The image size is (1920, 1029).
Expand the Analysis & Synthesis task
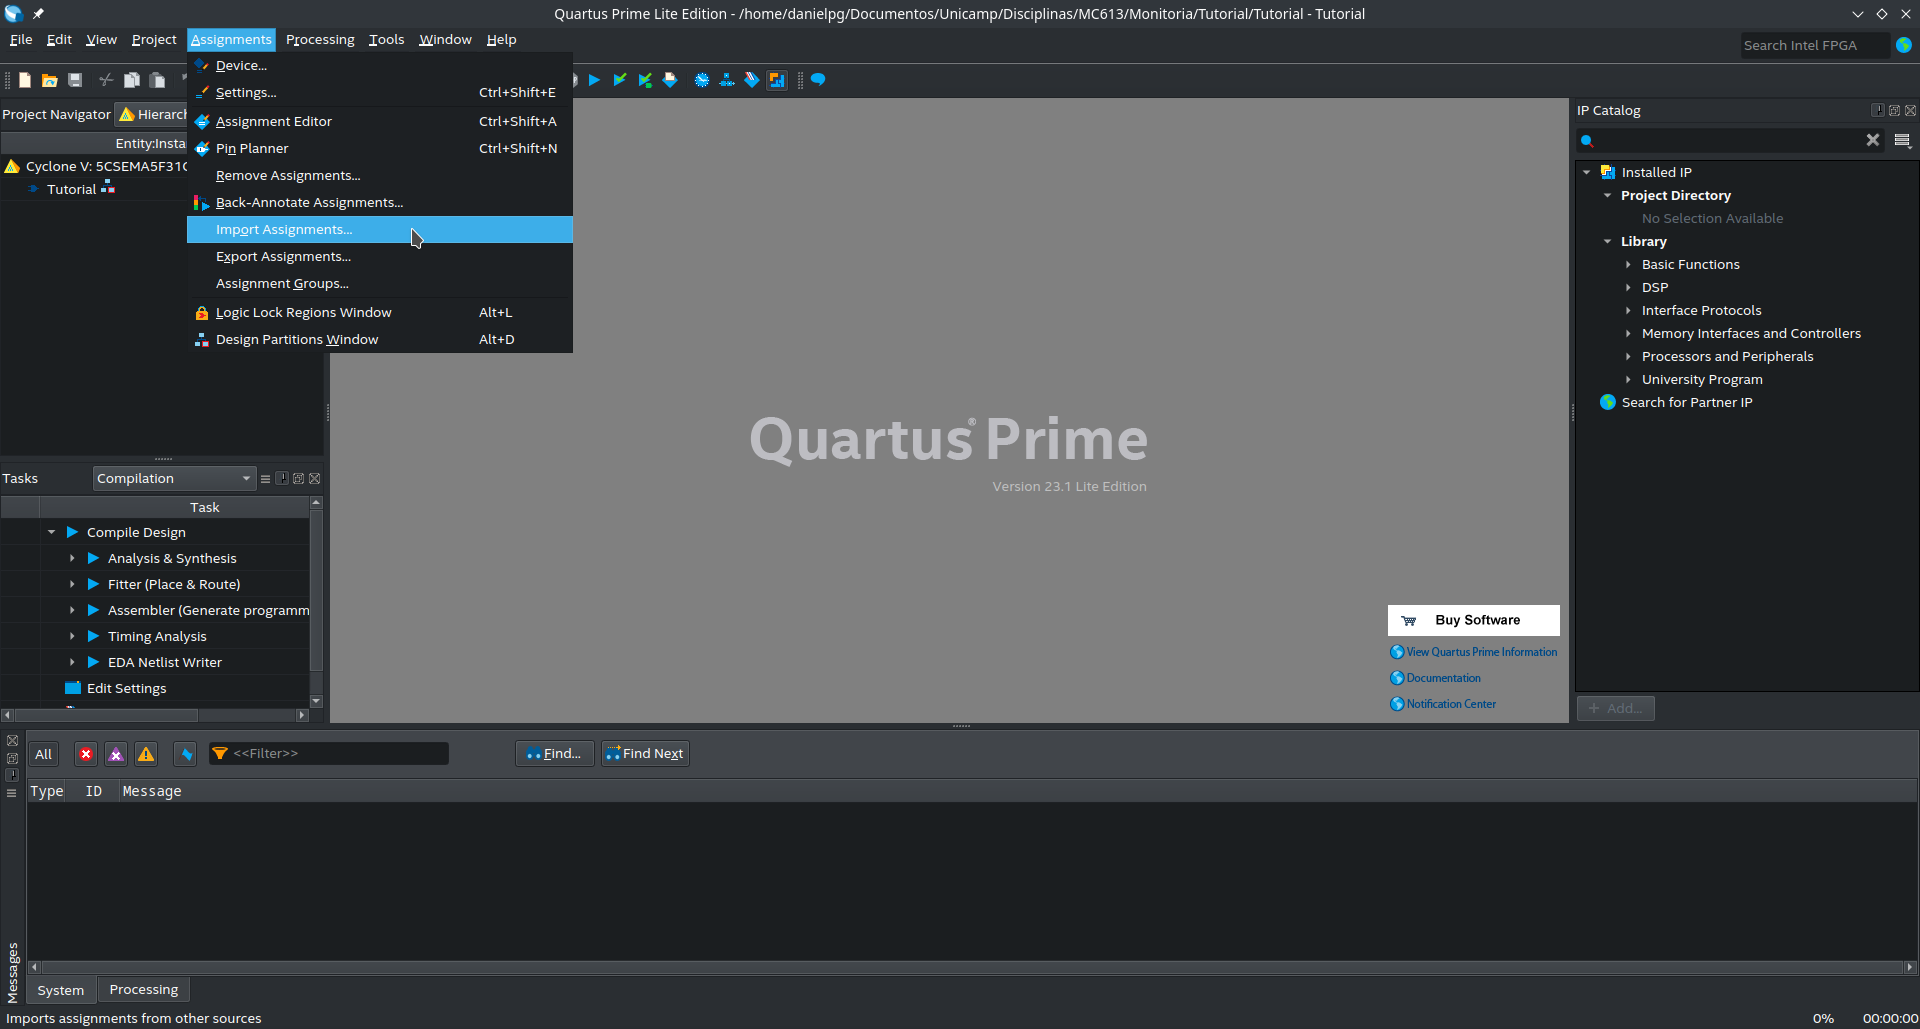pyautogui.click(x=72, y=559)
